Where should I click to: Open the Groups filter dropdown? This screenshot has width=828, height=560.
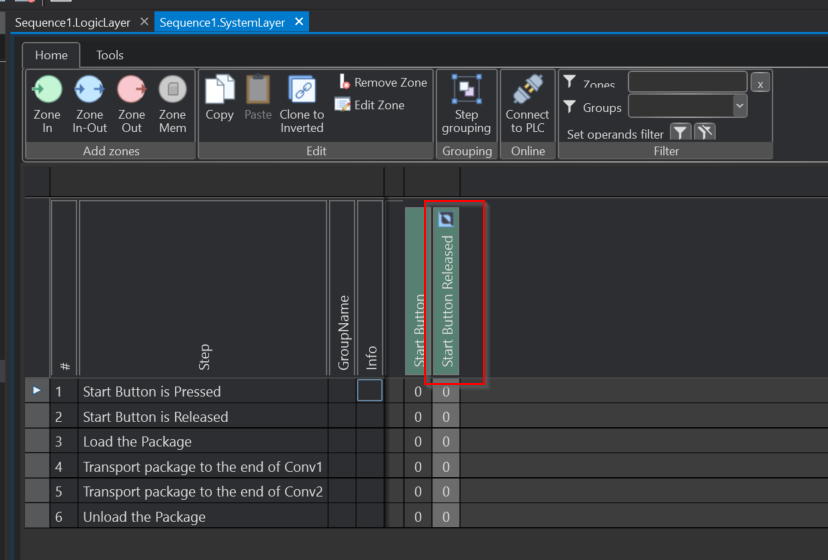coord(740,106)
